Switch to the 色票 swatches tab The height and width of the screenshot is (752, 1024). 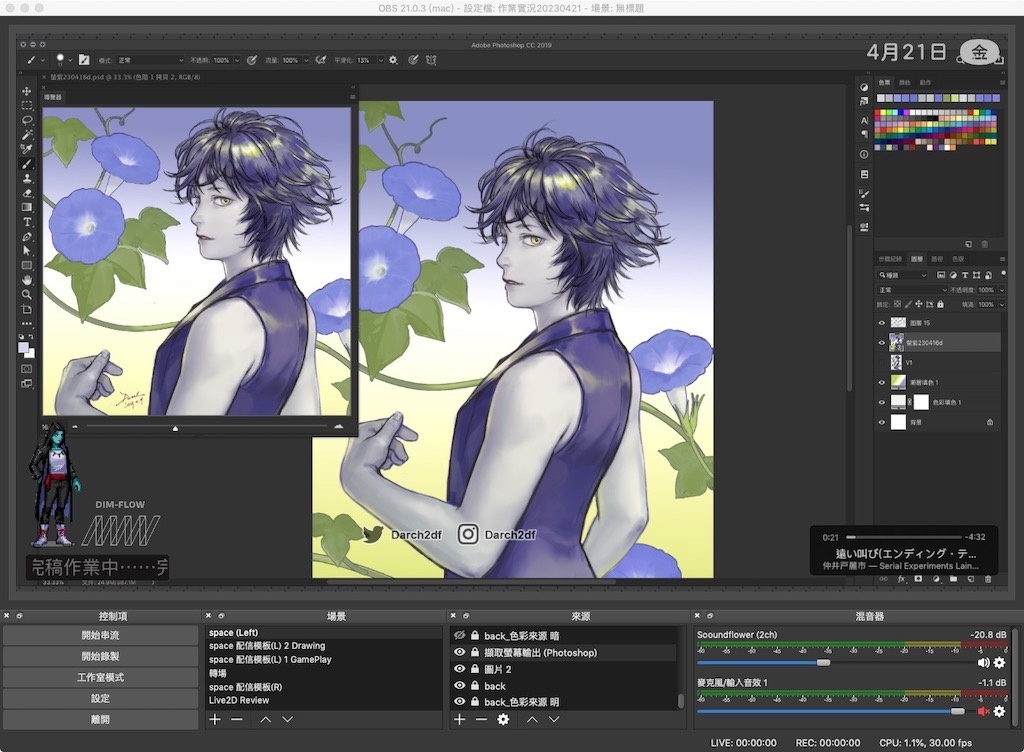point(884,83)
